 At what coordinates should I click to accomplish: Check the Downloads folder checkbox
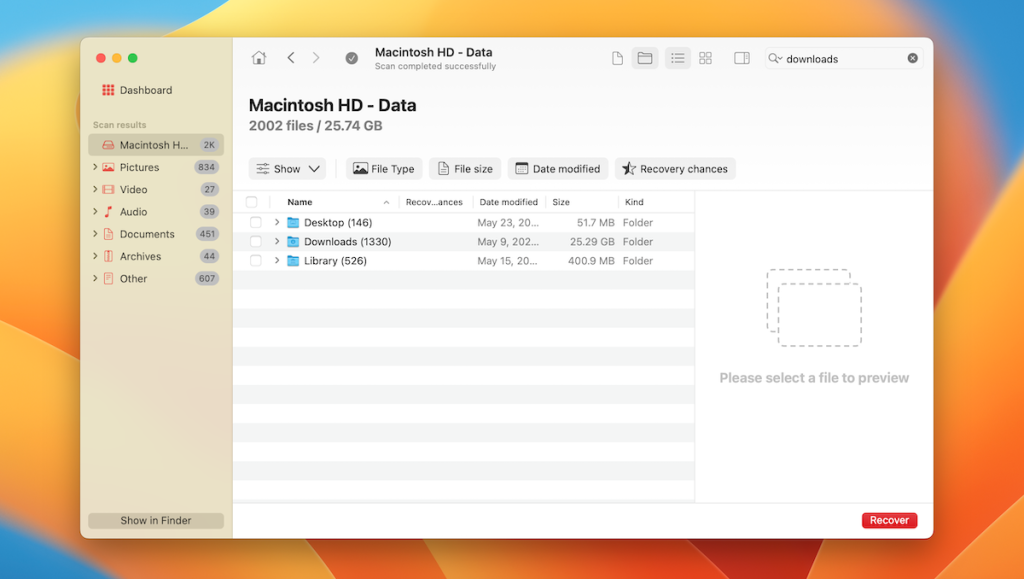click(x=256, y=241)
